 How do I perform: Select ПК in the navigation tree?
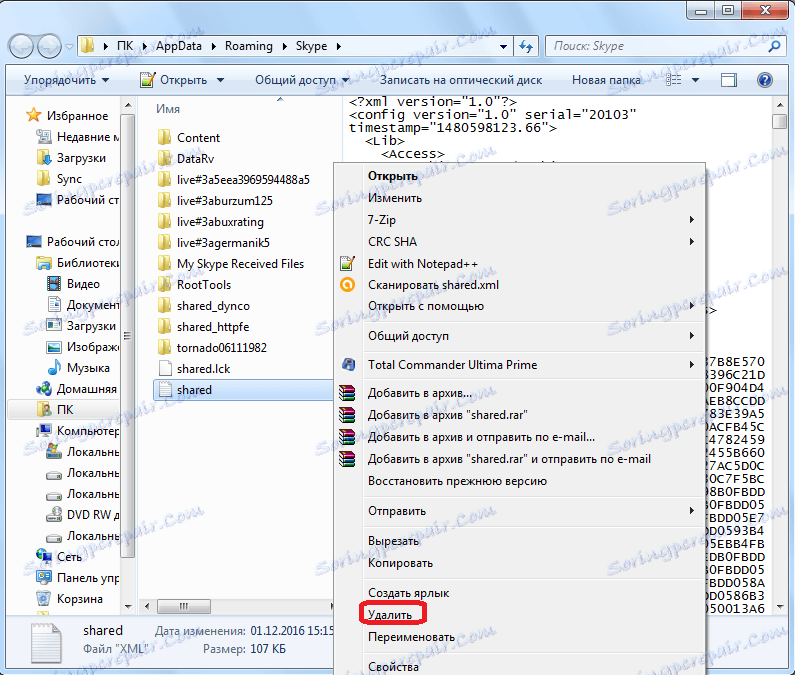[65, 409]
